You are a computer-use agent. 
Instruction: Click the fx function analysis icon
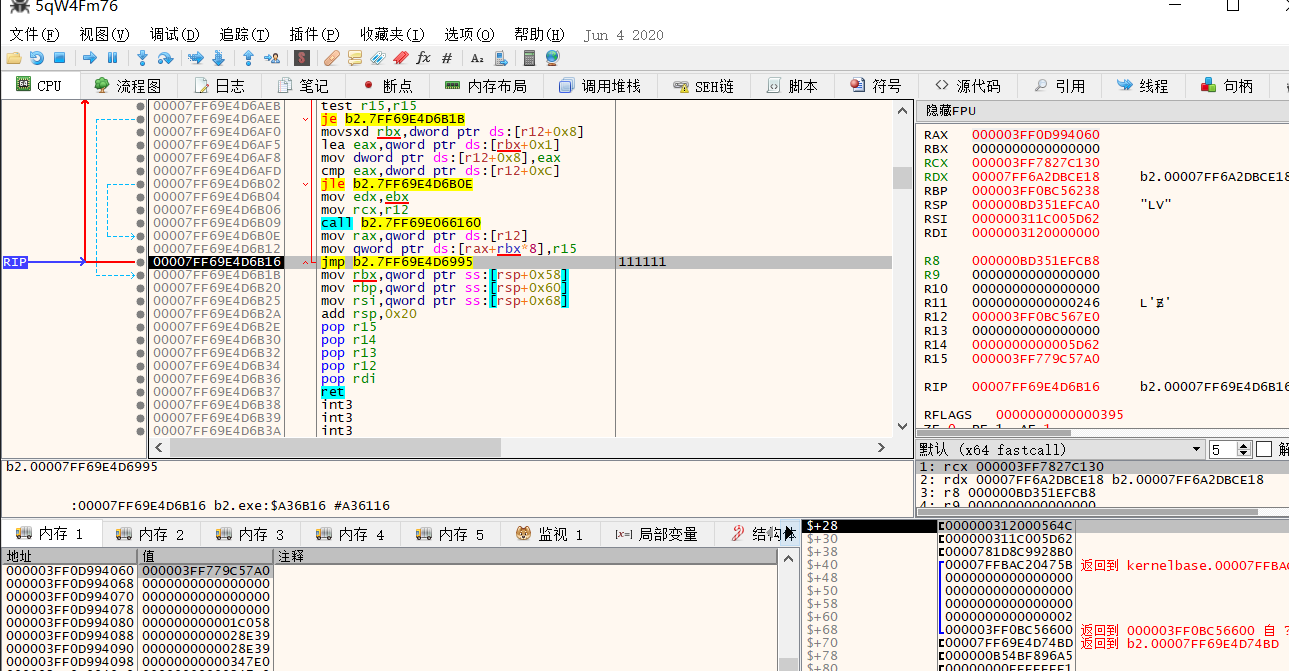(424, 58)
